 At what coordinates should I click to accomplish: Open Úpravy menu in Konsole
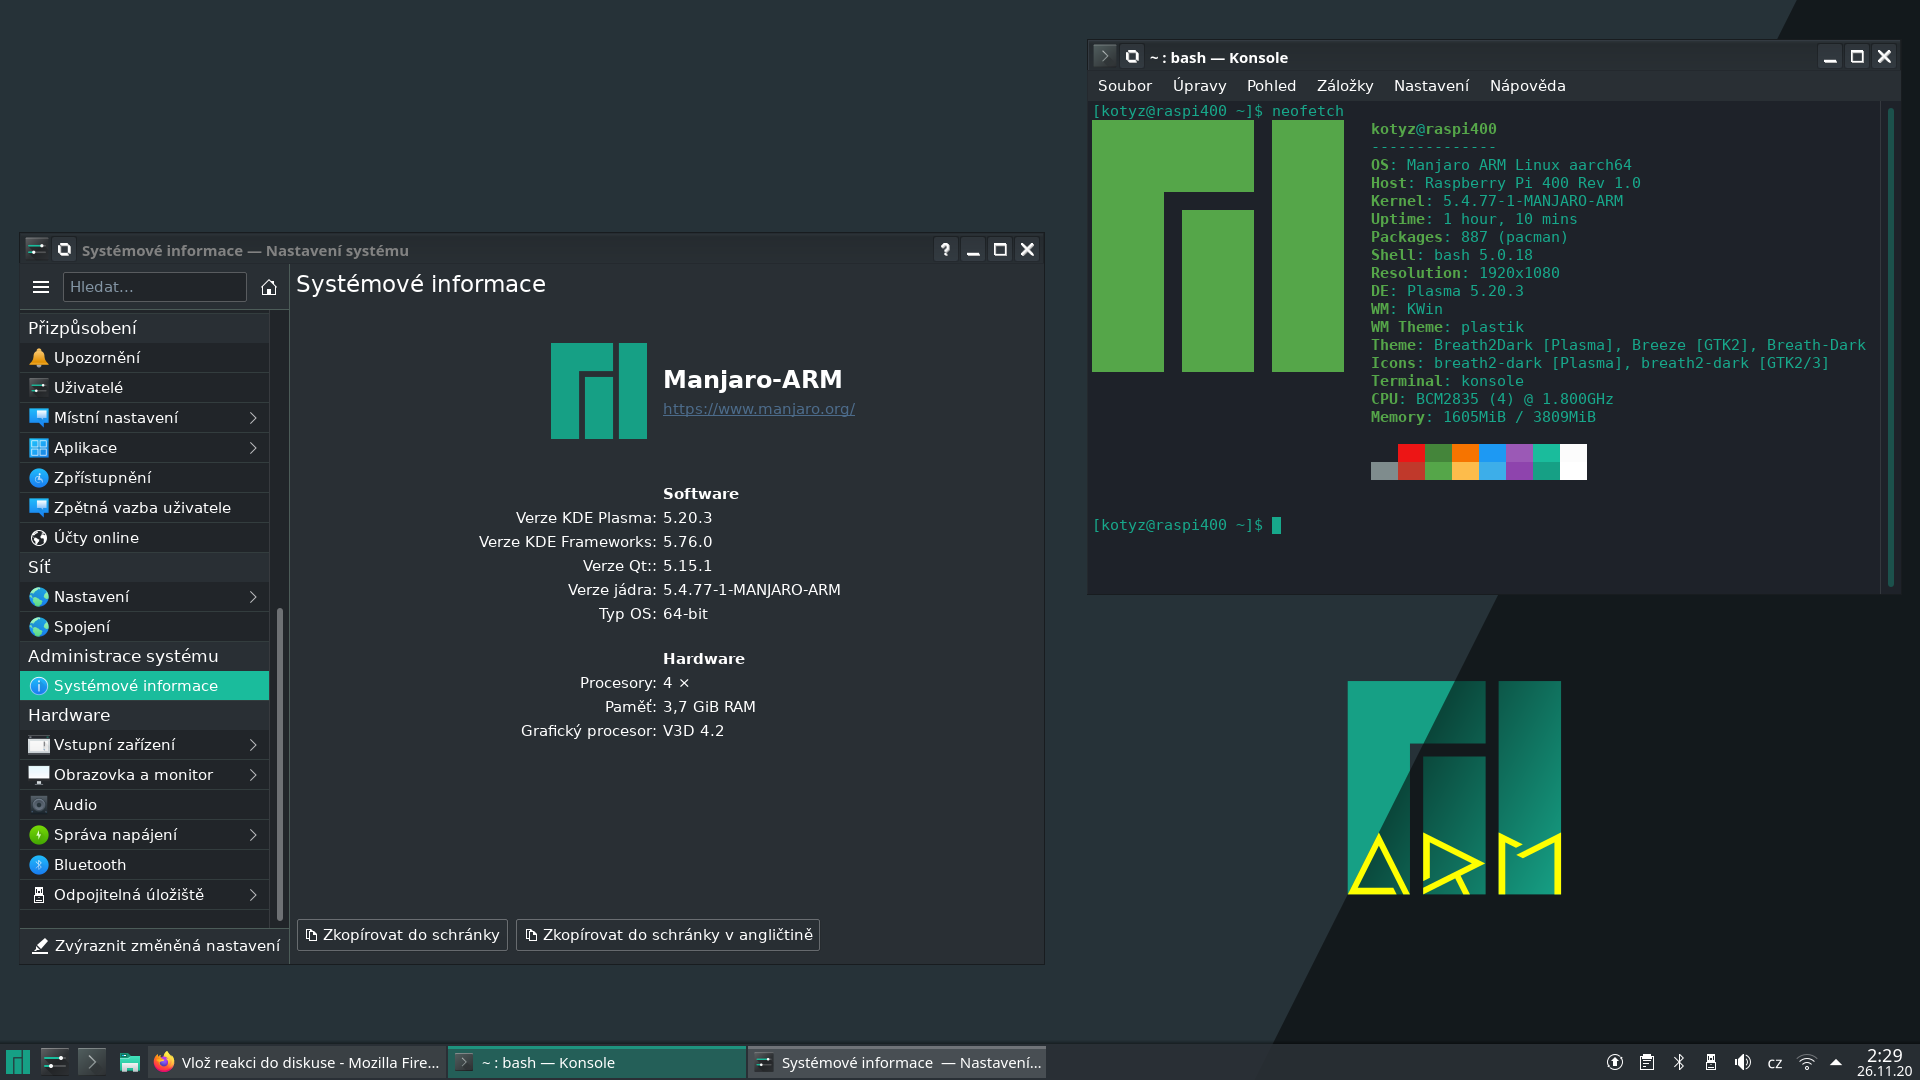pyautogui.click(x=1199, y=86)
